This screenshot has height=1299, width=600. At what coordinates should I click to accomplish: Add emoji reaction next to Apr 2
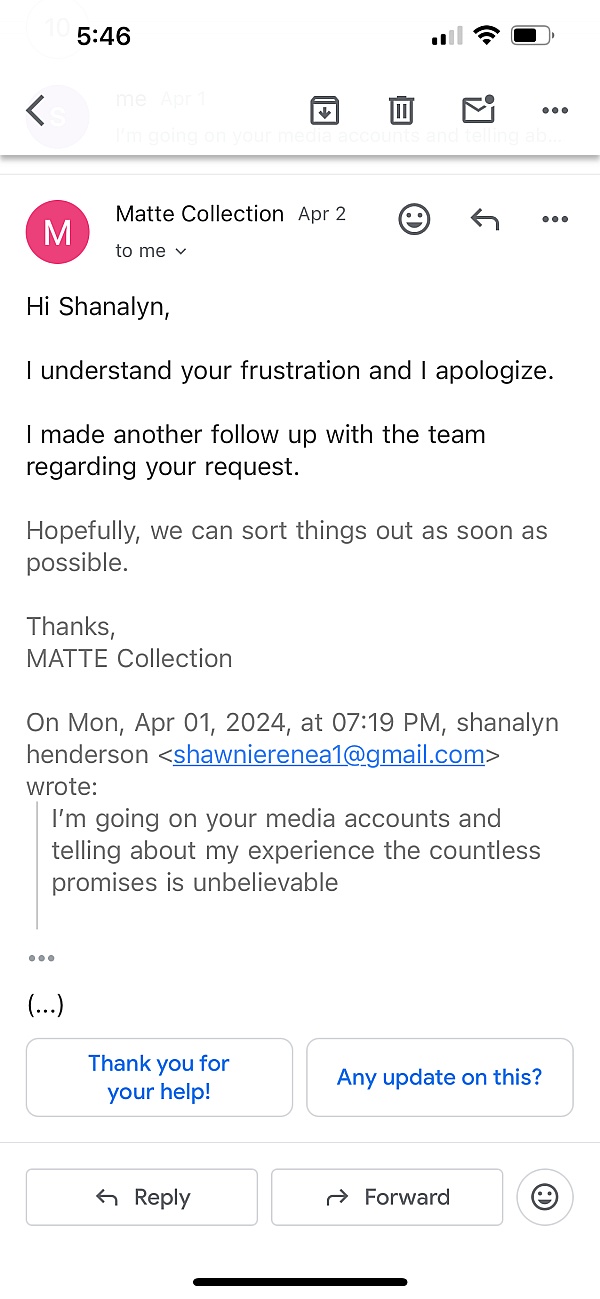414,219
